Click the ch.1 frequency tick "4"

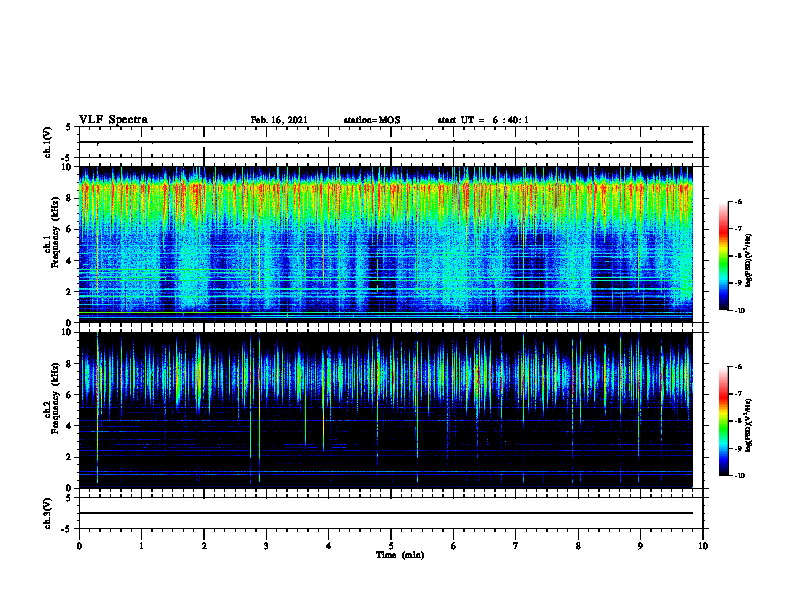[x=70, y=261]
